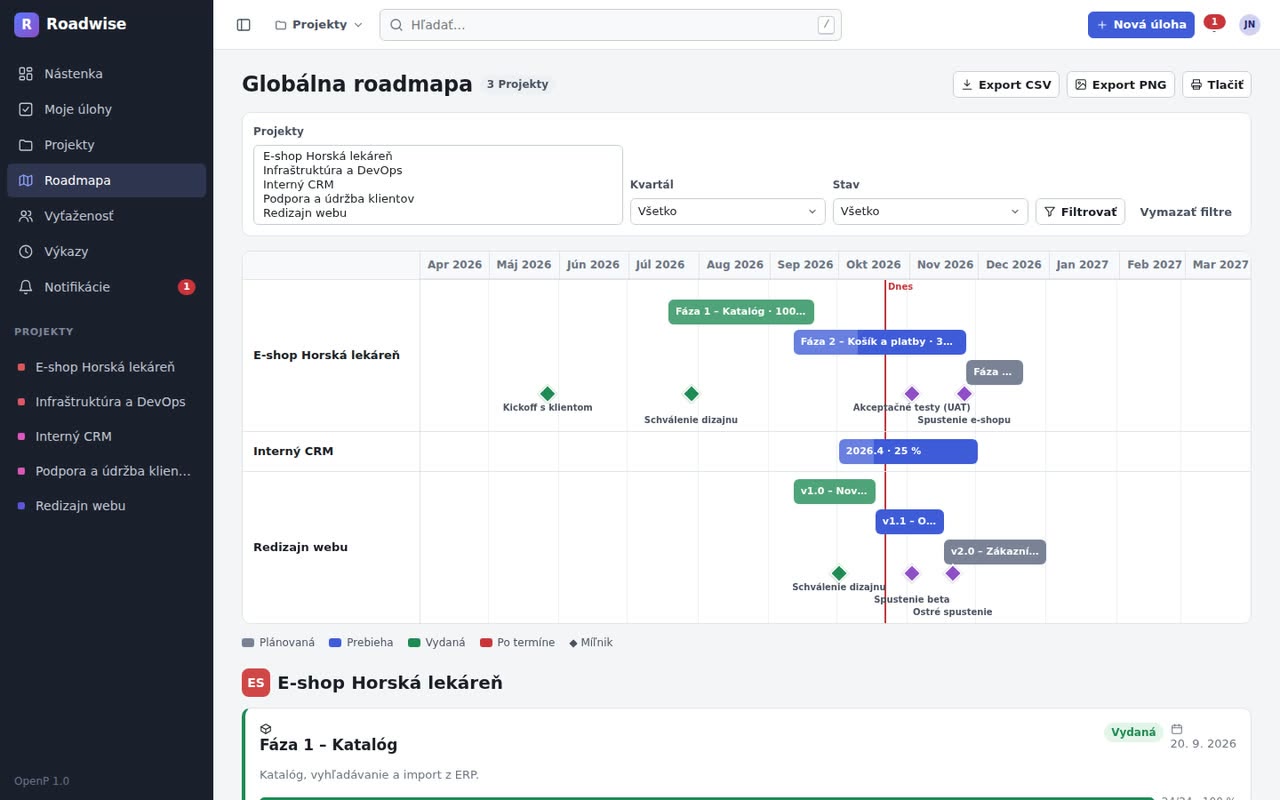Viewport: 1280px width, 800px height.
Task: Click the Vydaná status badge
Action: click(x=1134, y=732)
